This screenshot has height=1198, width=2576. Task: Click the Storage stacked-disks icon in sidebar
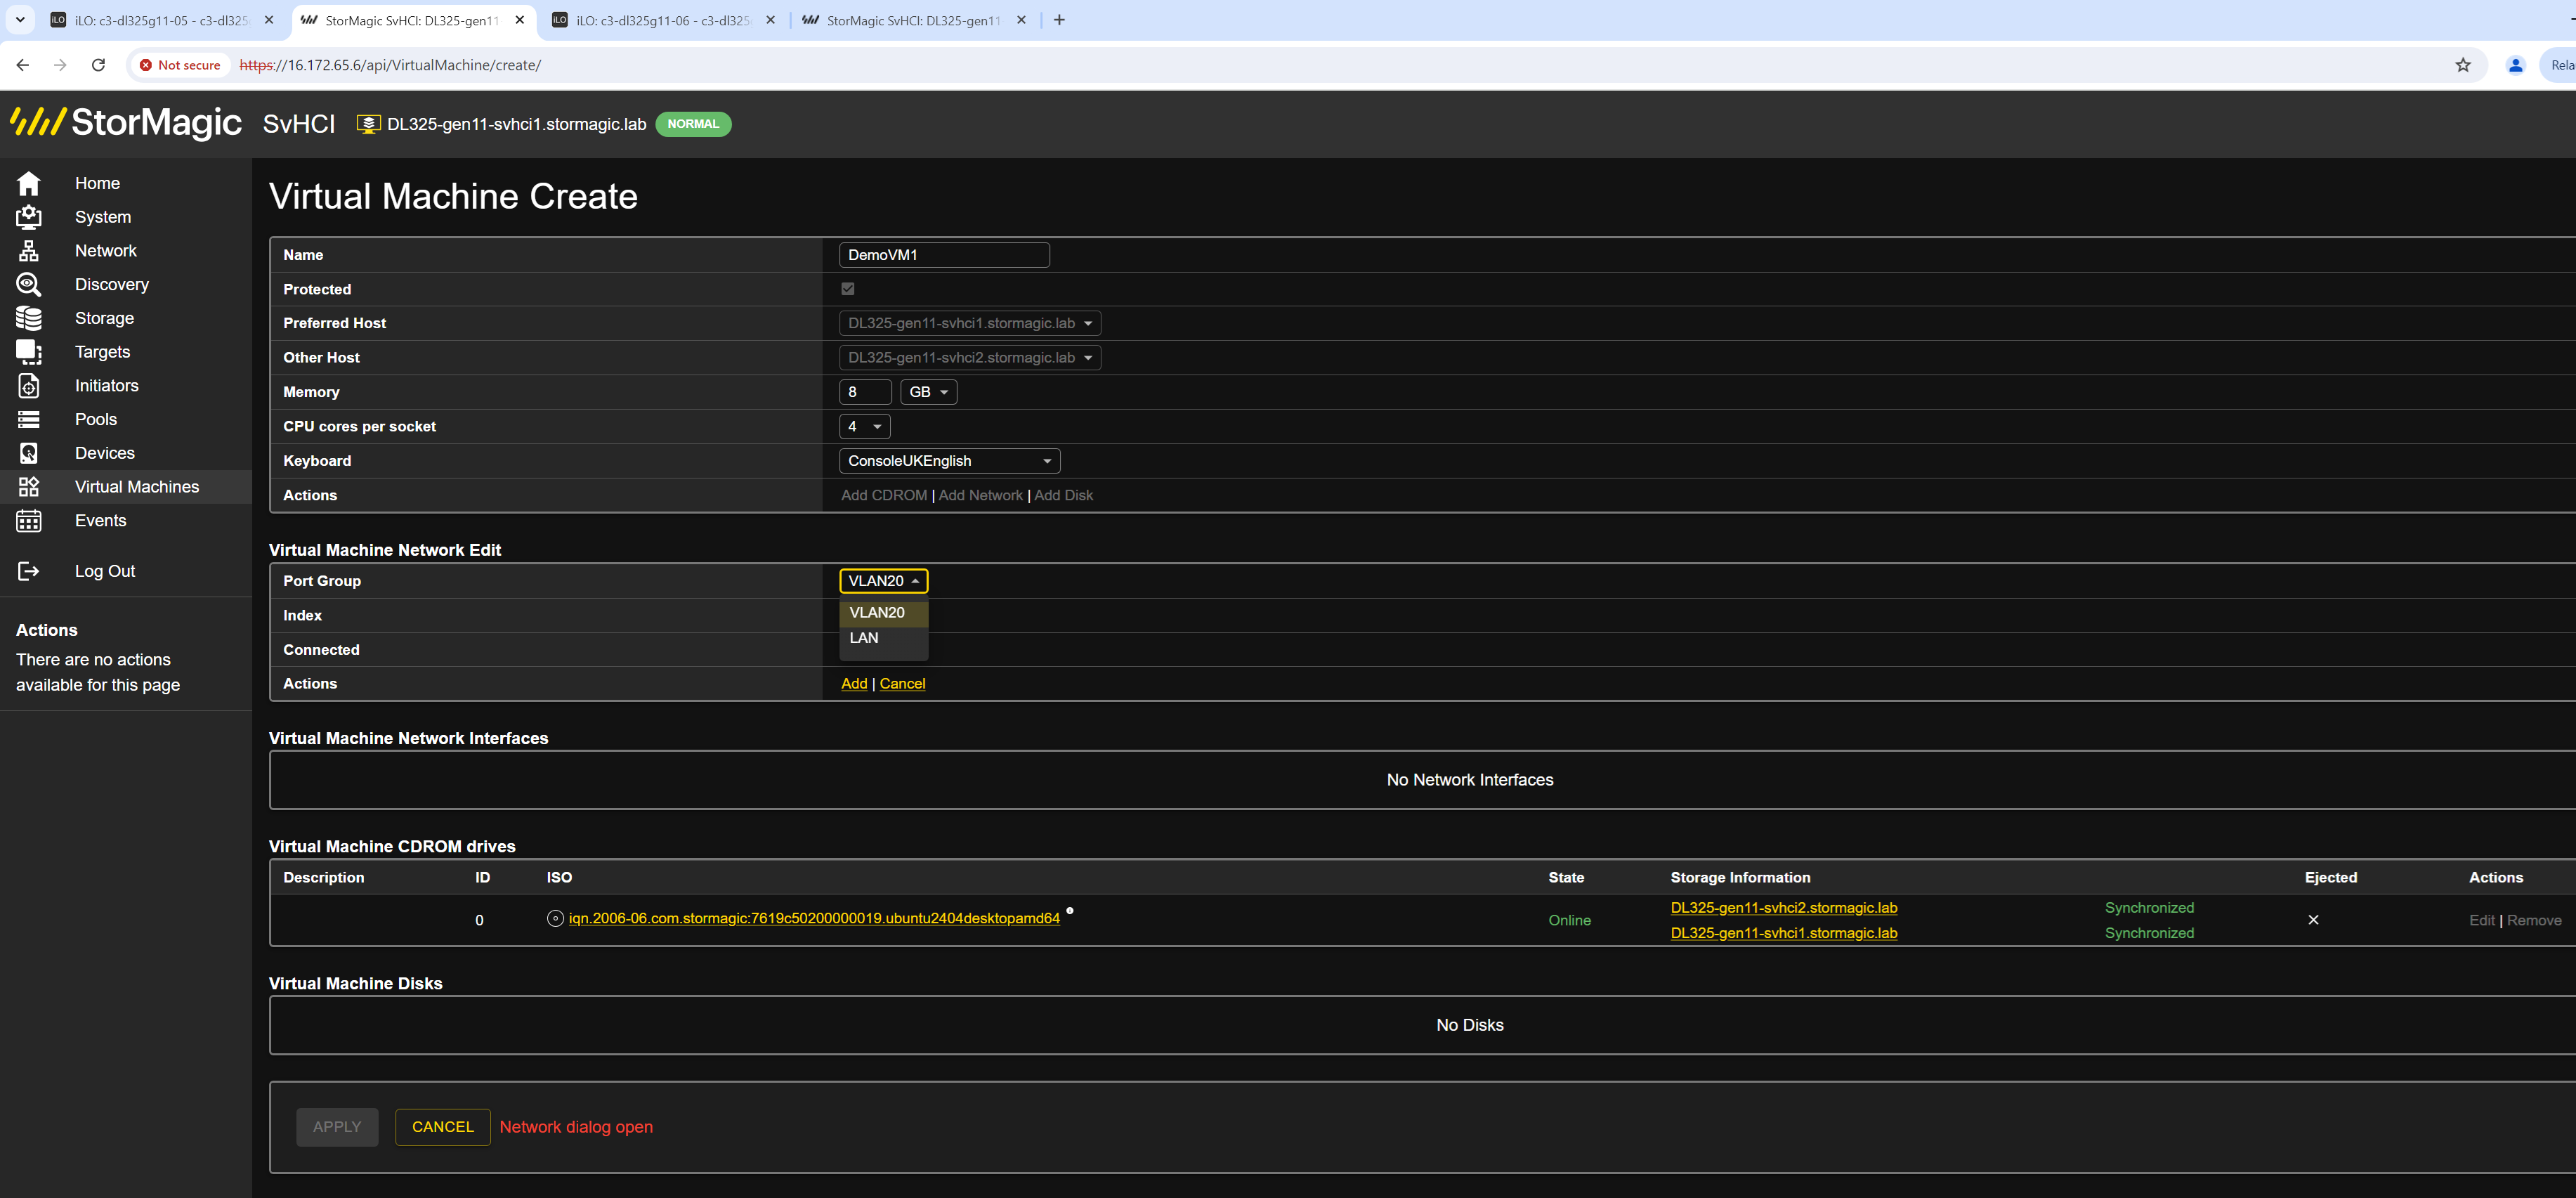point(29,318)
